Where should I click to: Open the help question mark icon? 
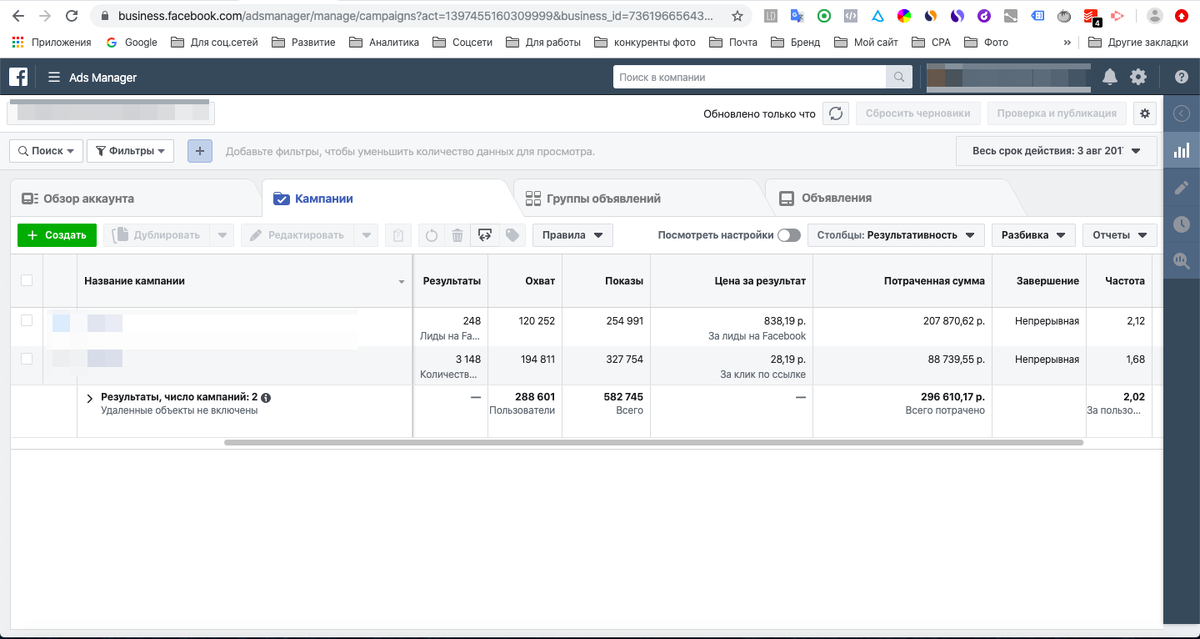pos(1181,77)
